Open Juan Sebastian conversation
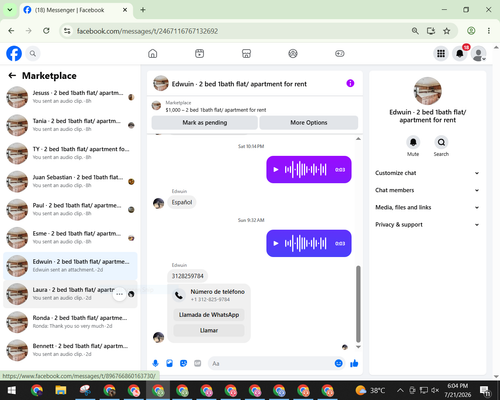Screen dimensions: 500x400 [70, 181]
